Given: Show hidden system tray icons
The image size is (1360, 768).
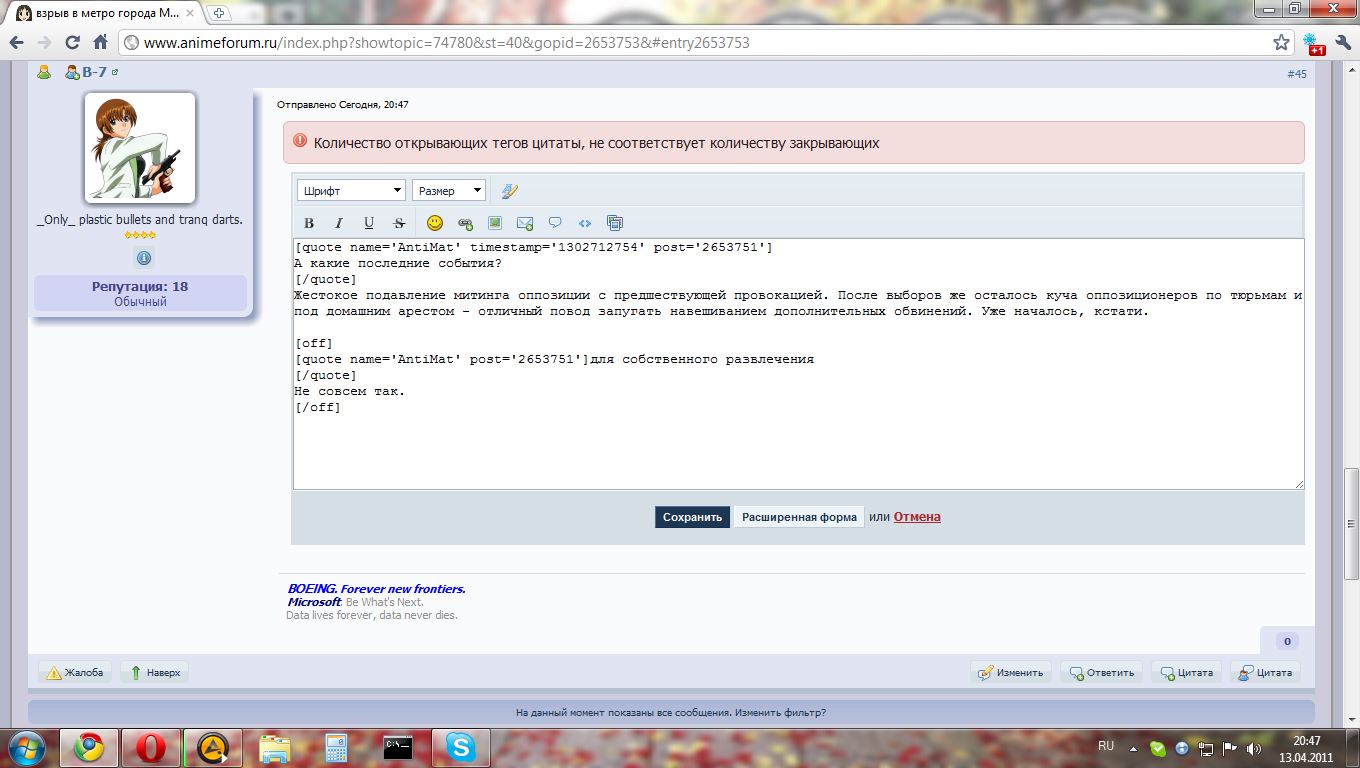Looking at the screenshot, I should click(x=1135, y=747).
